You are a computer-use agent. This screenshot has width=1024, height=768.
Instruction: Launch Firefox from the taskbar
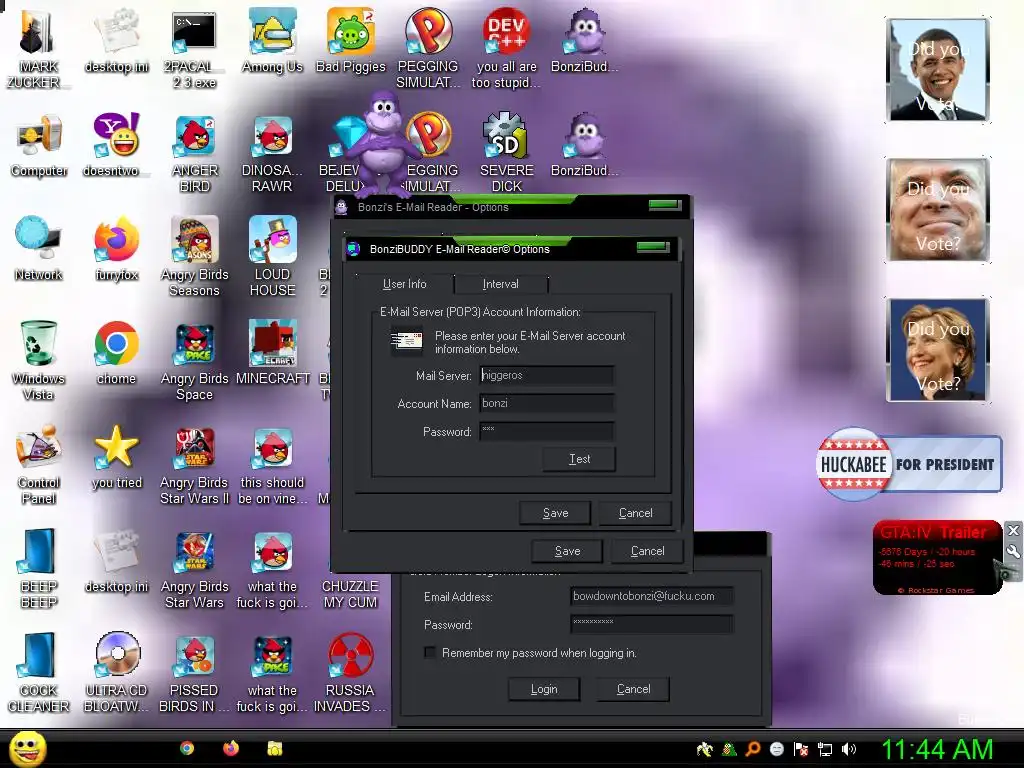pos(231,748)
